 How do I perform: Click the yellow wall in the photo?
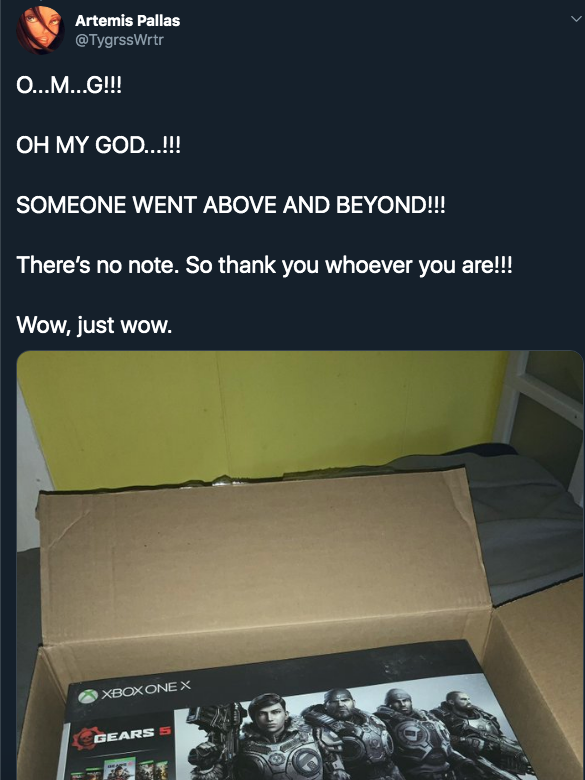coord(259,413)
